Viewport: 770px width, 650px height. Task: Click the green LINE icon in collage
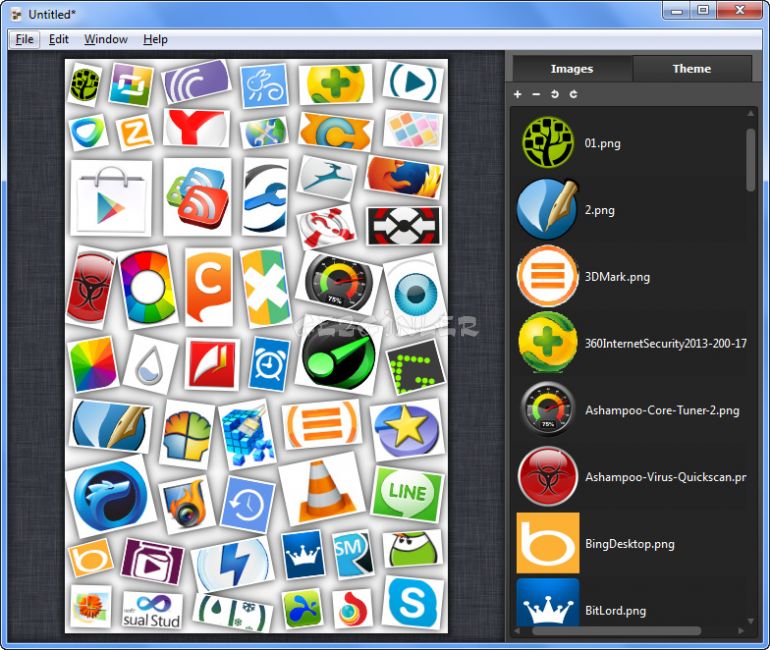pos(408,494)
